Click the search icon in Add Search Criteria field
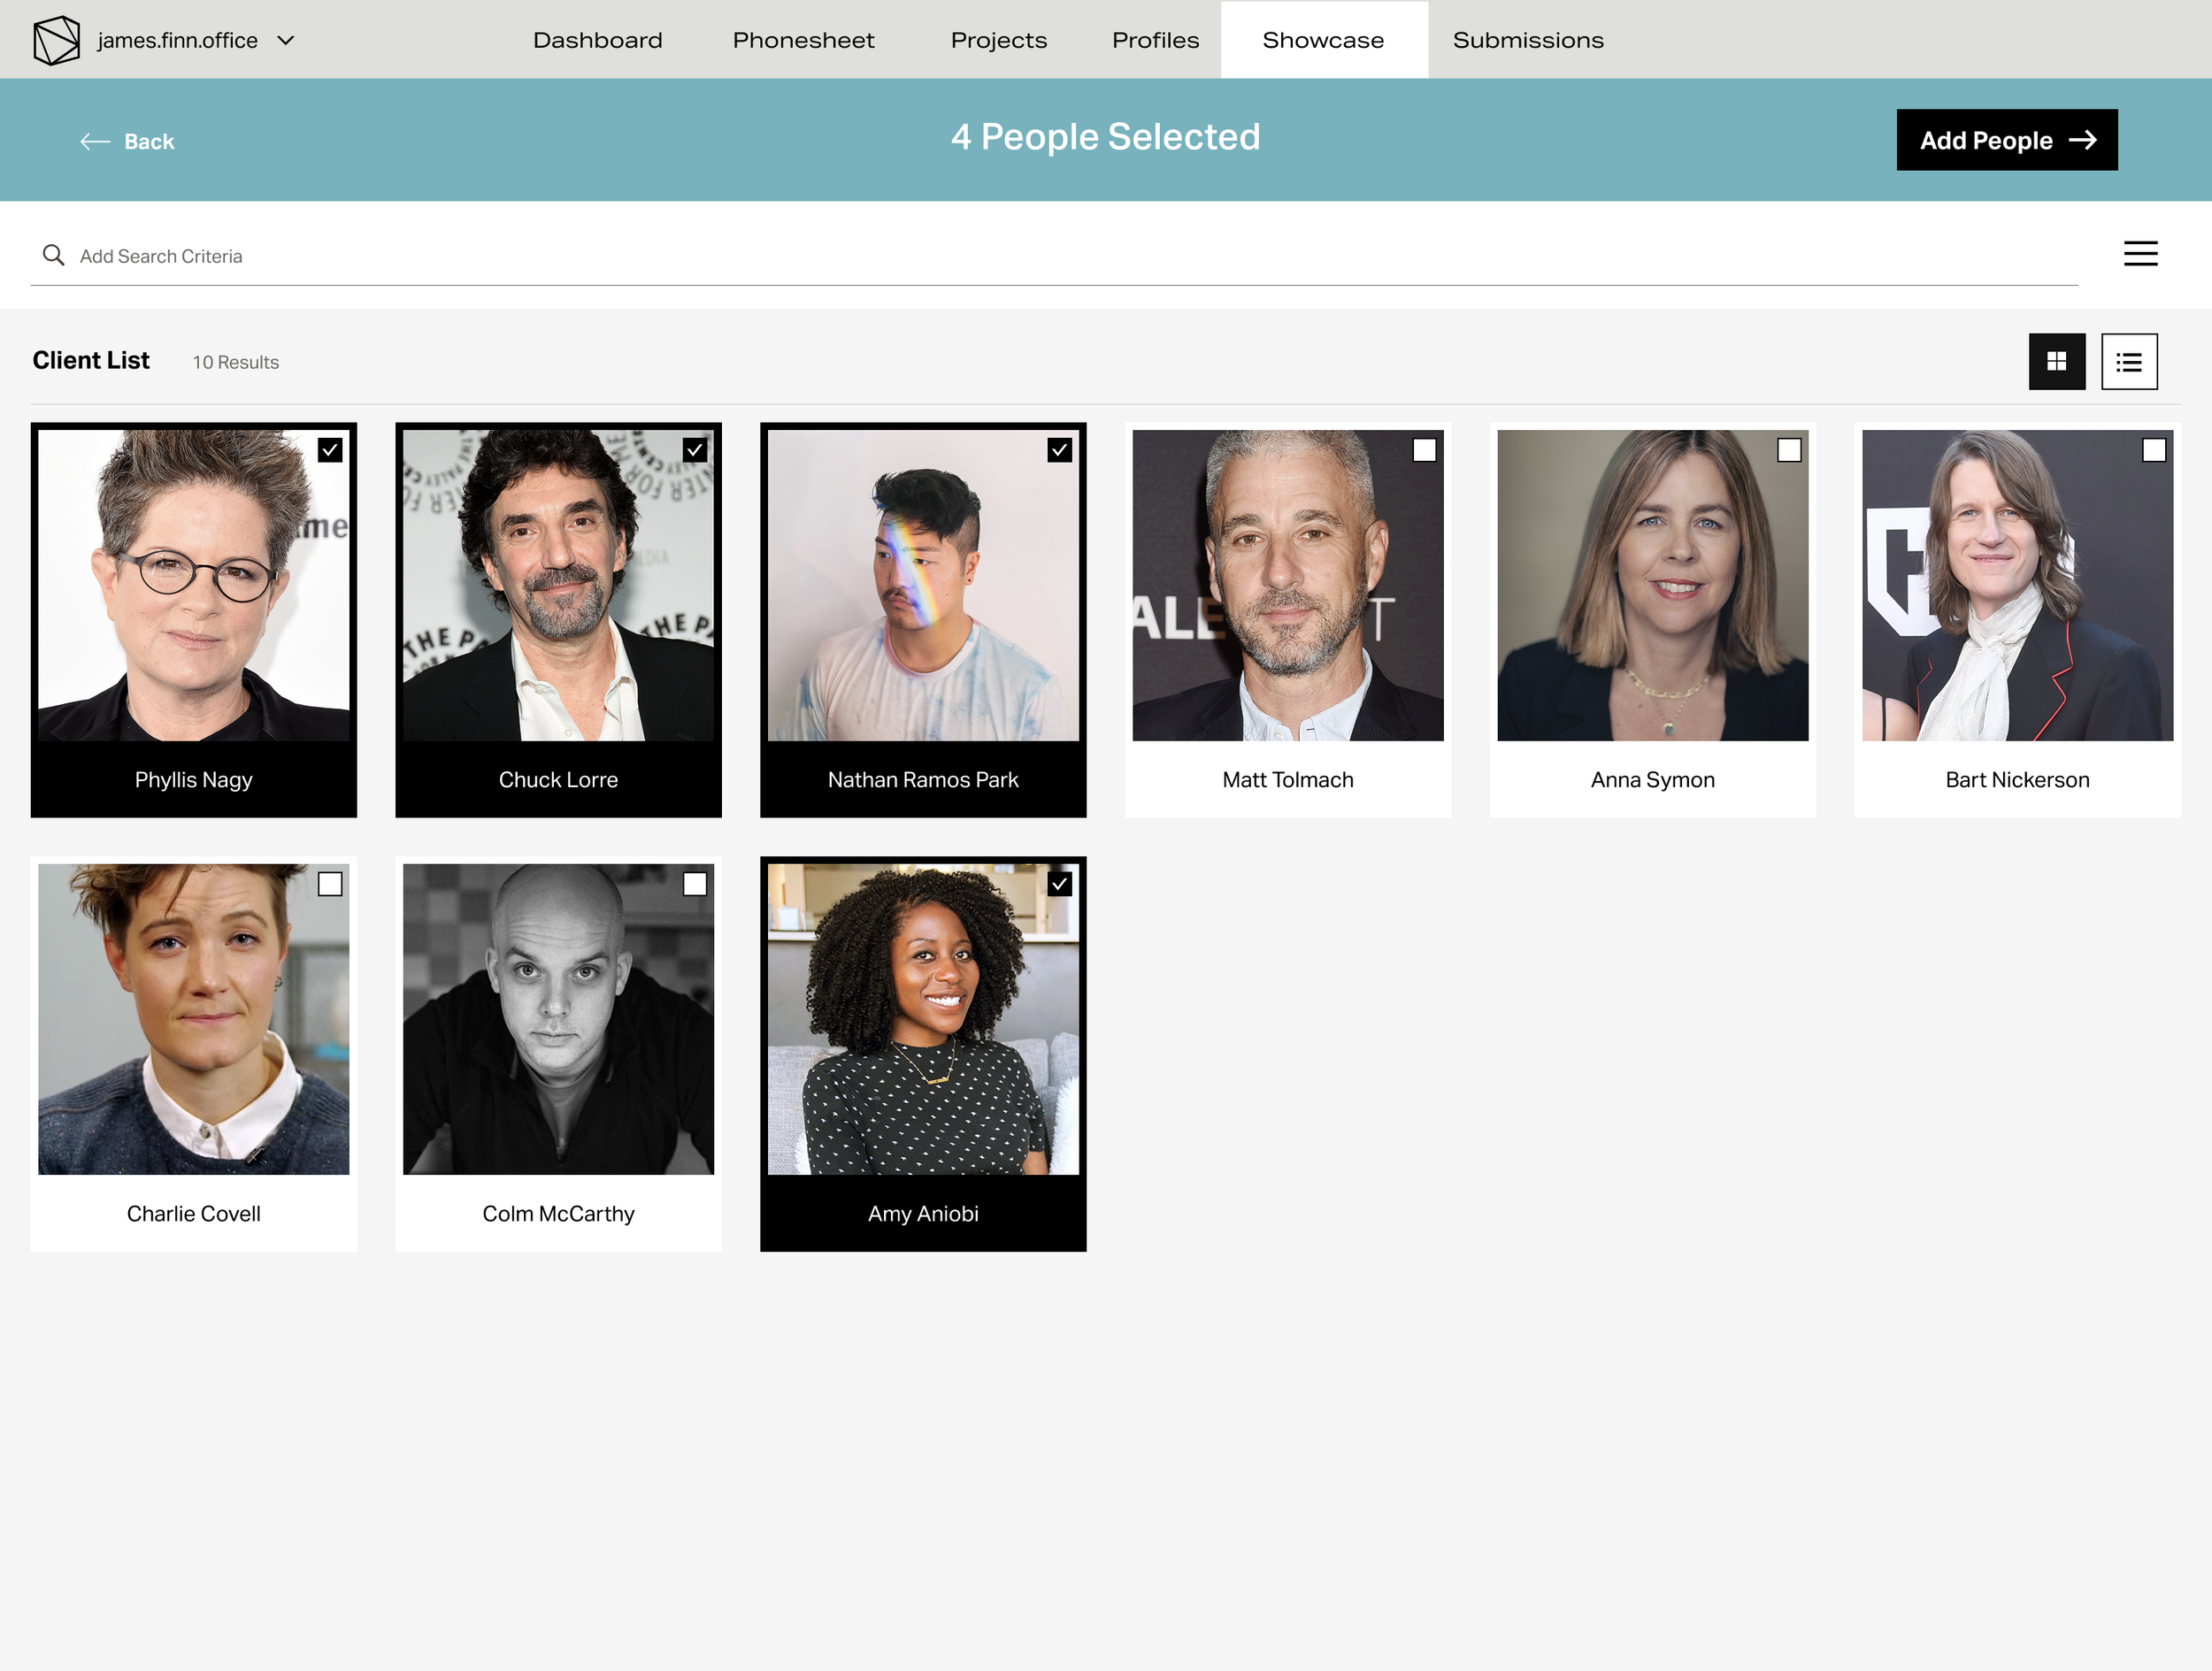 tap(53, 256)
